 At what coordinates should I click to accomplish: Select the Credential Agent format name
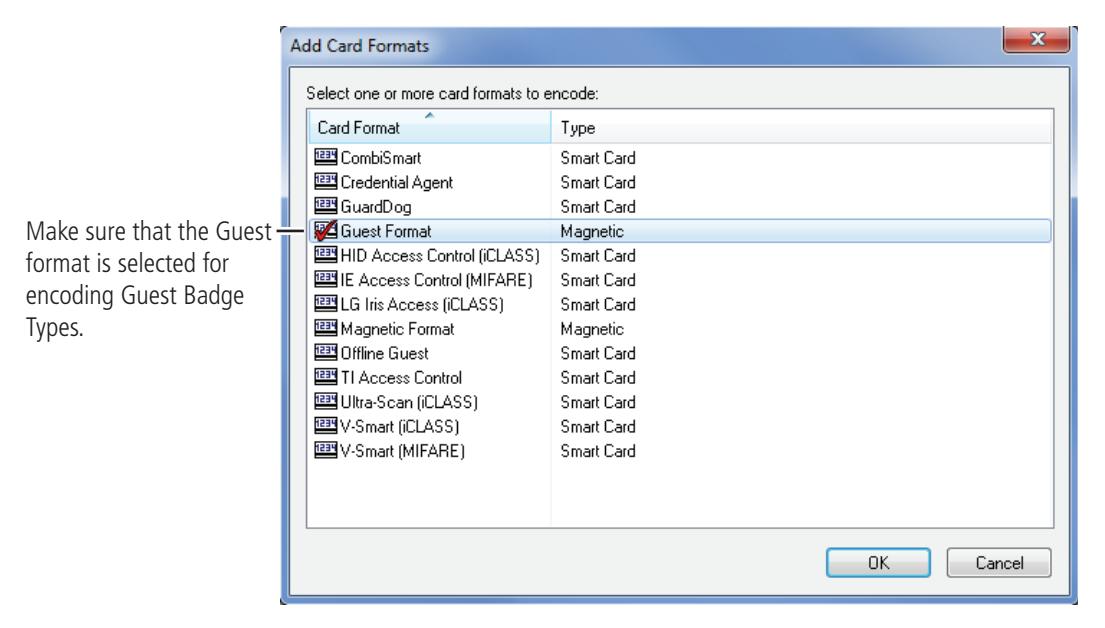[396, 183]
